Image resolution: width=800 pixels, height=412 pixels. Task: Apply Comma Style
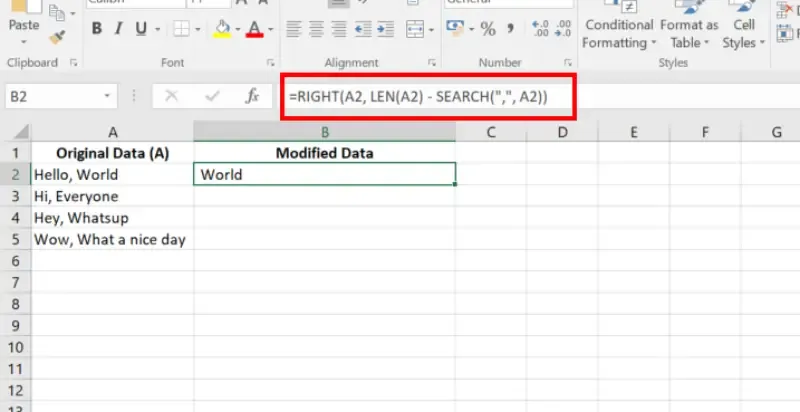tap(510, 29)
